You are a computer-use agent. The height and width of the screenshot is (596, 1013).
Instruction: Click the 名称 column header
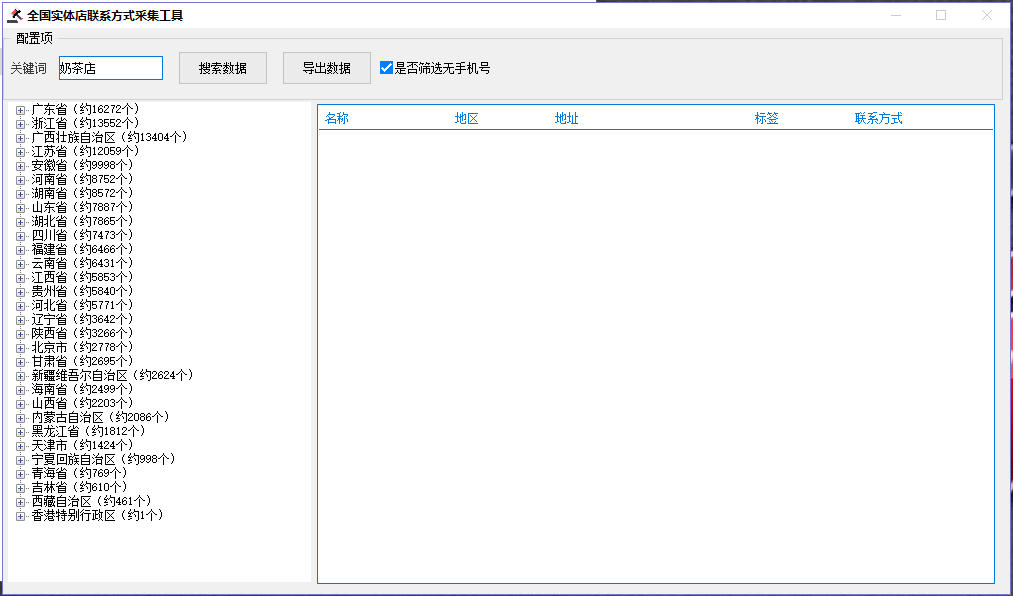[x=337, y=118]
